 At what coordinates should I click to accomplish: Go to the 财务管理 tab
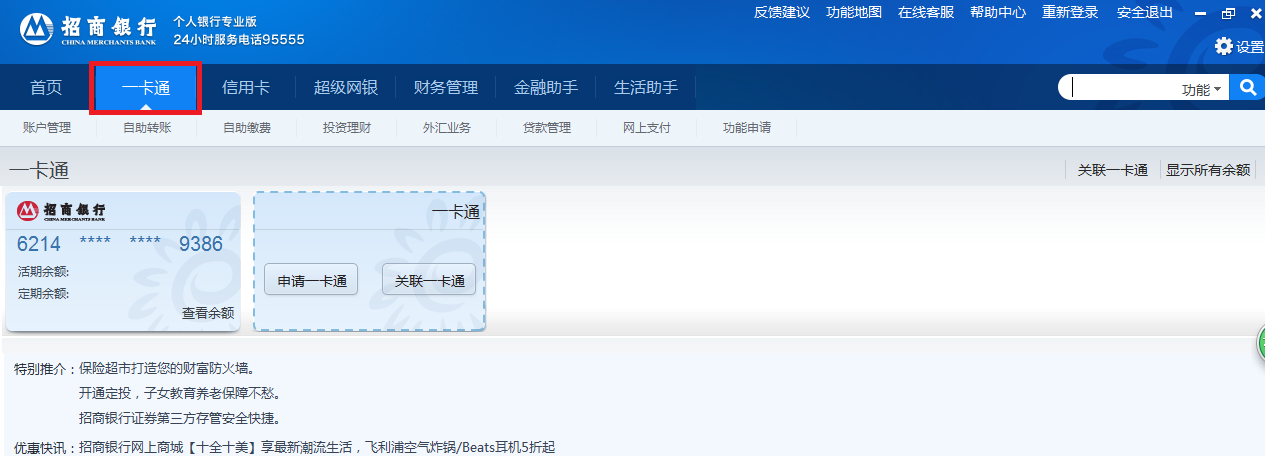446,88
